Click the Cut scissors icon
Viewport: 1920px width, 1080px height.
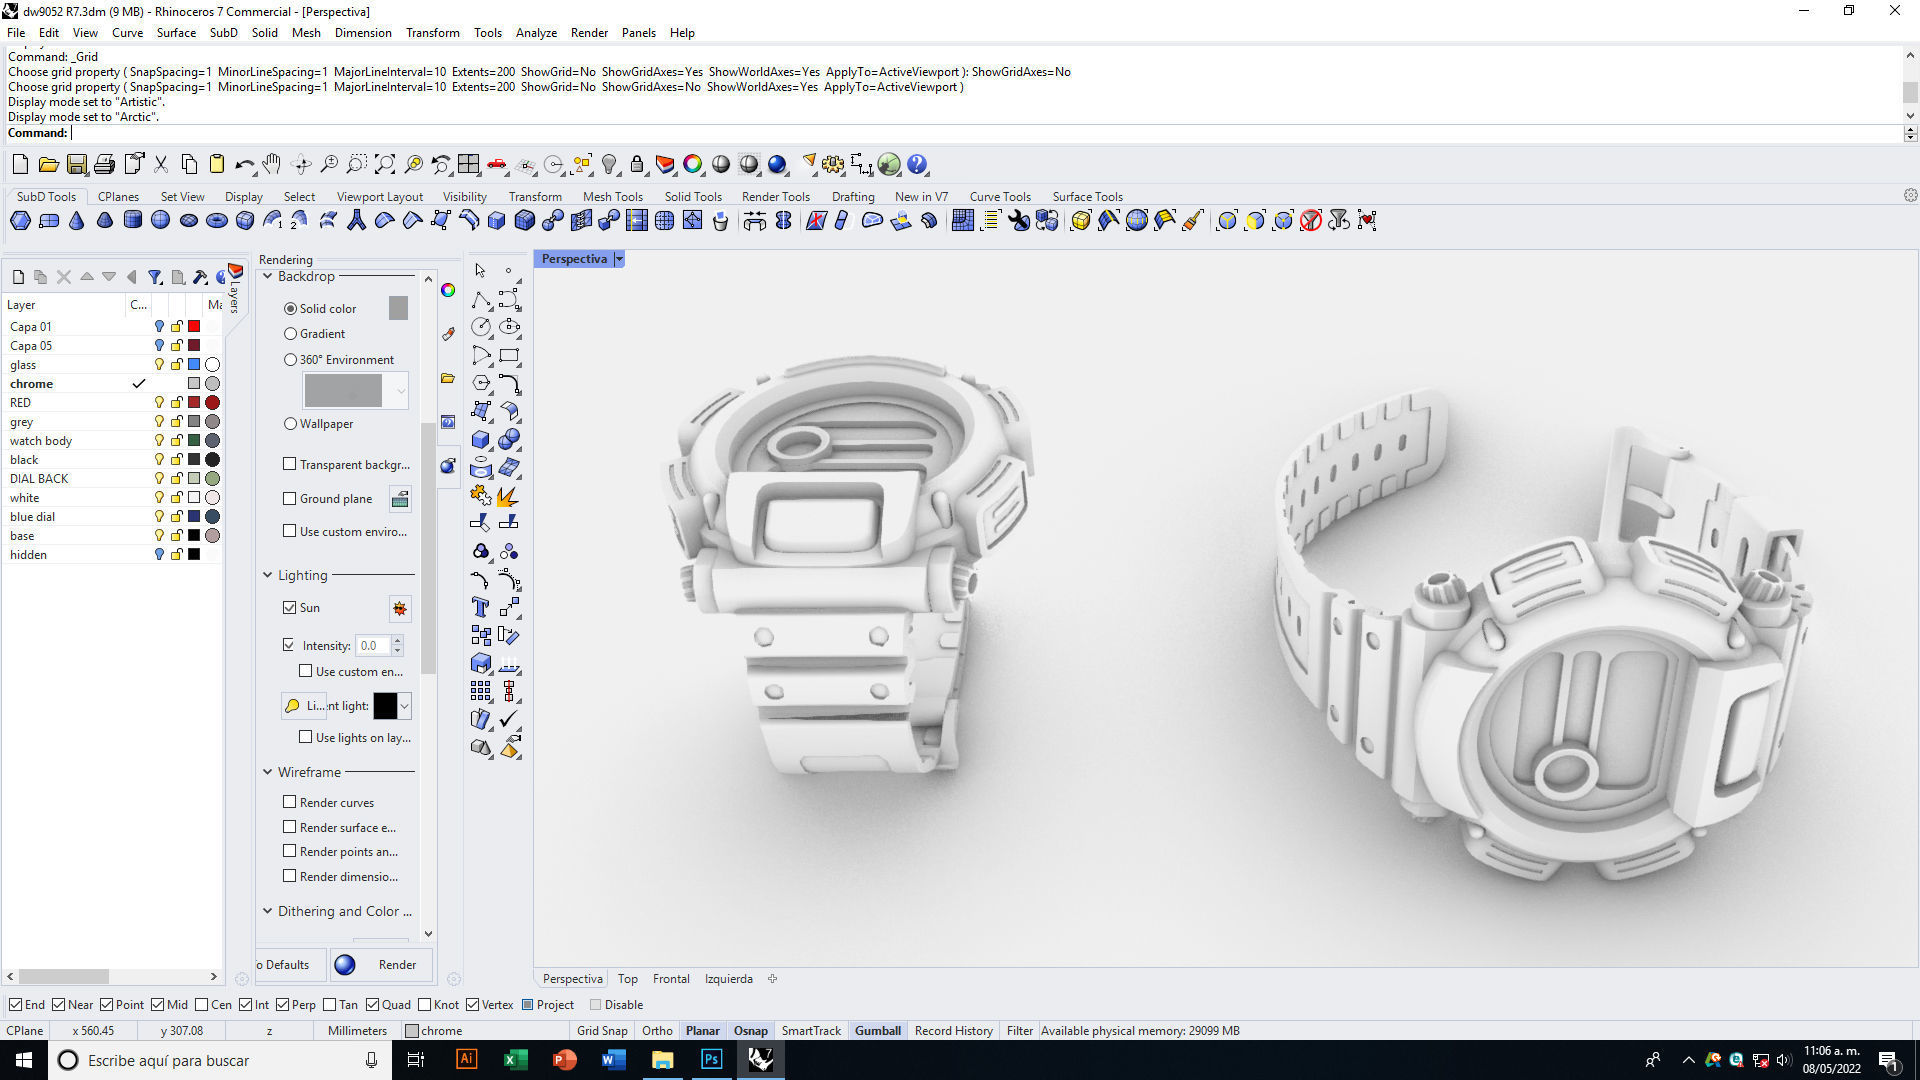pos(160,164)
